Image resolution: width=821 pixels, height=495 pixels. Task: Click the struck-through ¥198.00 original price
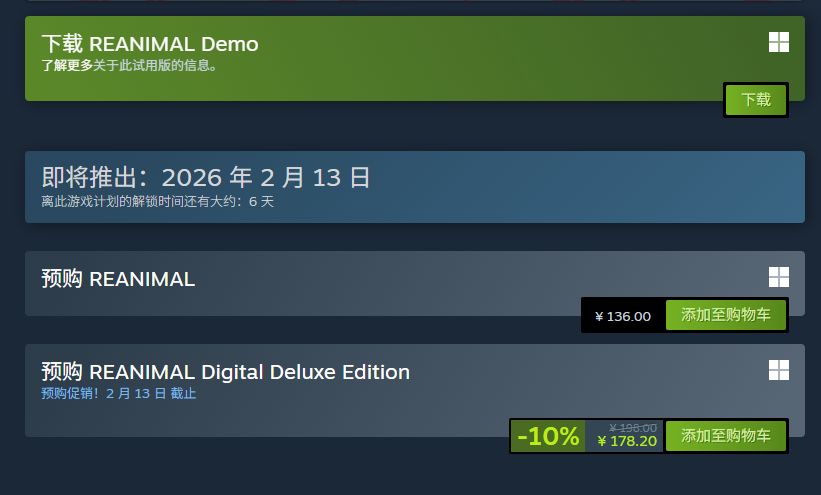(x=632, y=428)
